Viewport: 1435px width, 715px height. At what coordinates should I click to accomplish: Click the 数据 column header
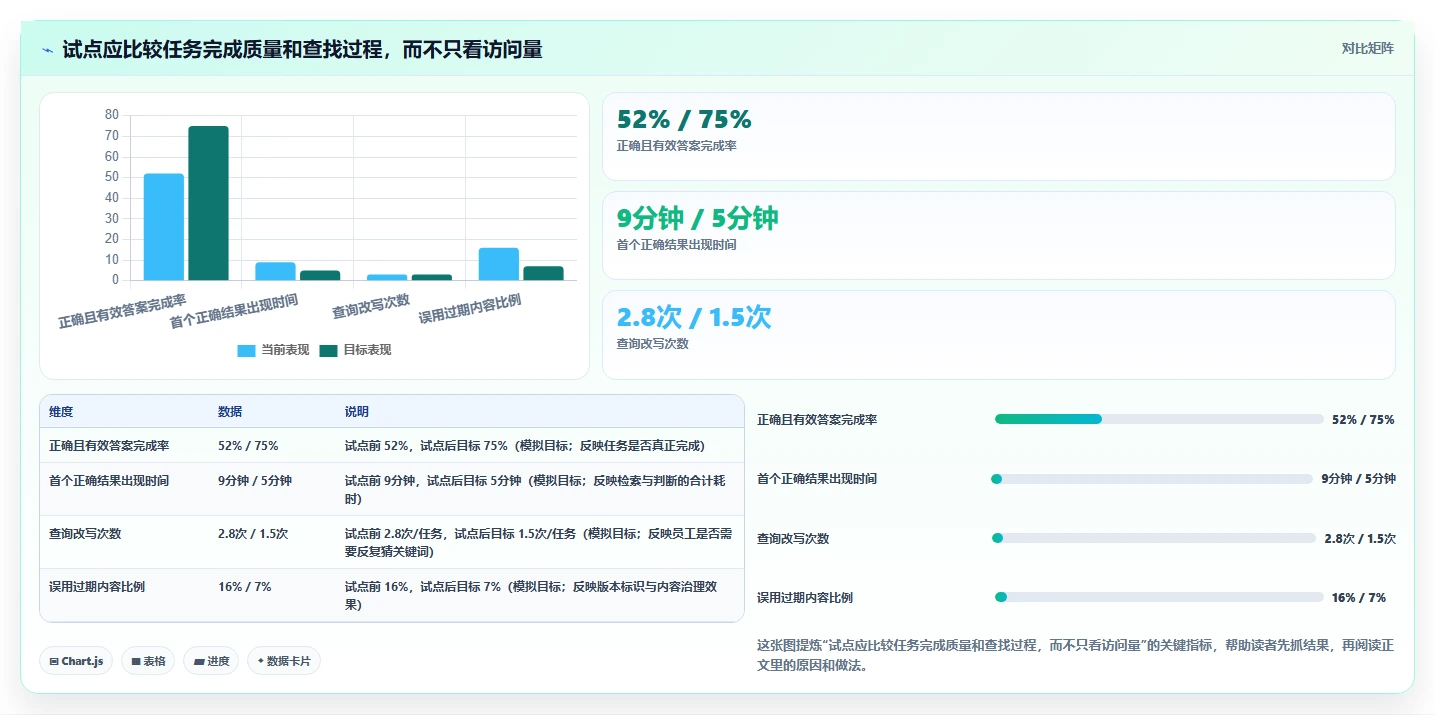(230, 412)
